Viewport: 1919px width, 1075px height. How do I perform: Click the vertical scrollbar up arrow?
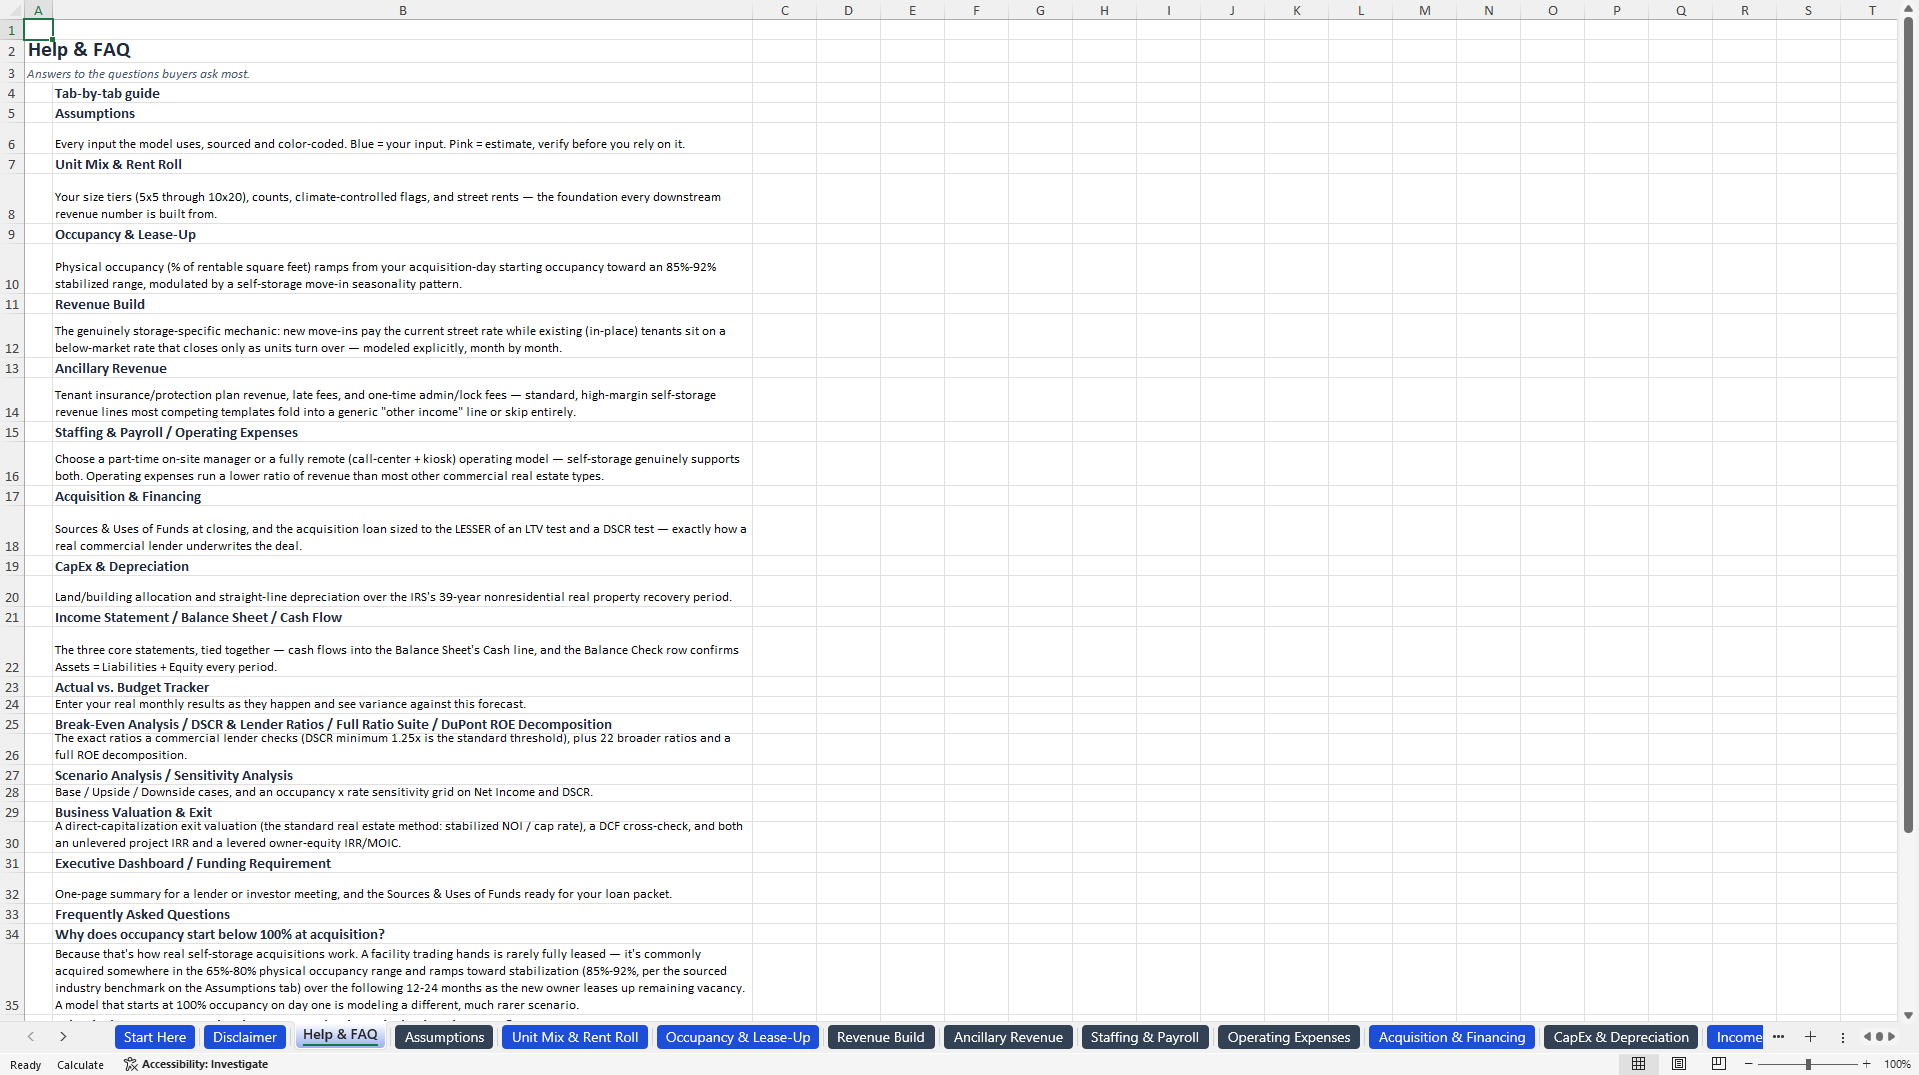coord(1908,9)
